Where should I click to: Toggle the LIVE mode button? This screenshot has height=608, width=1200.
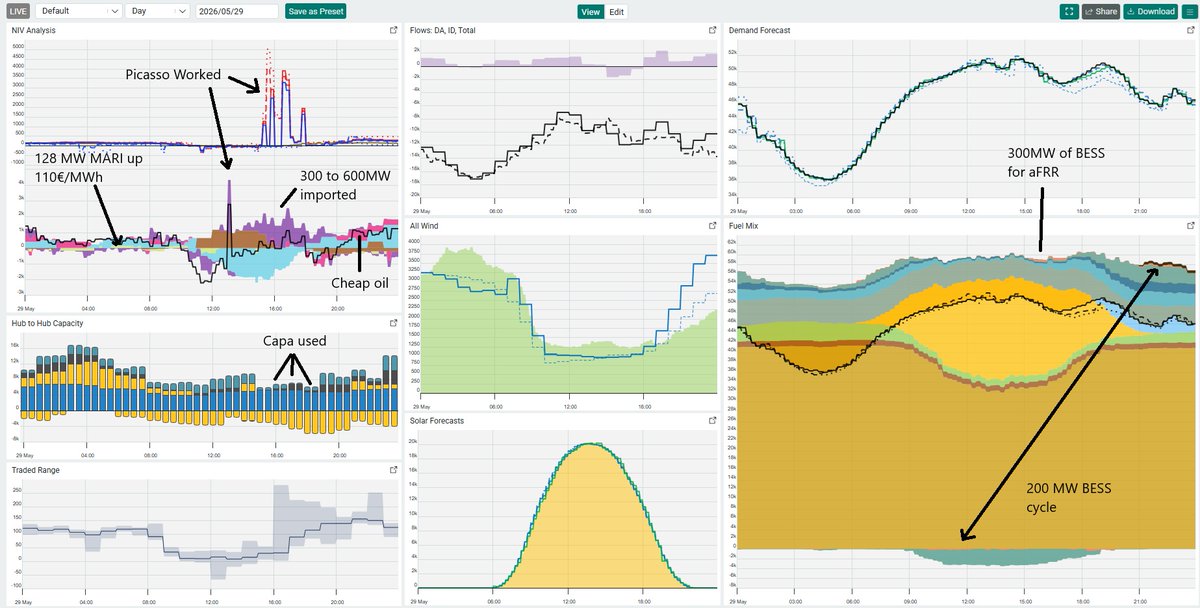pos(17,12)
